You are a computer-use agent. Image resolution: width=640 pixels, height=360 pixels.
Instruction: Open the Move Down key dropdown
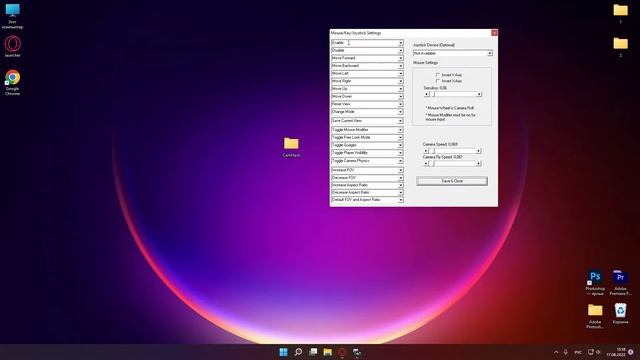(367, 96)
